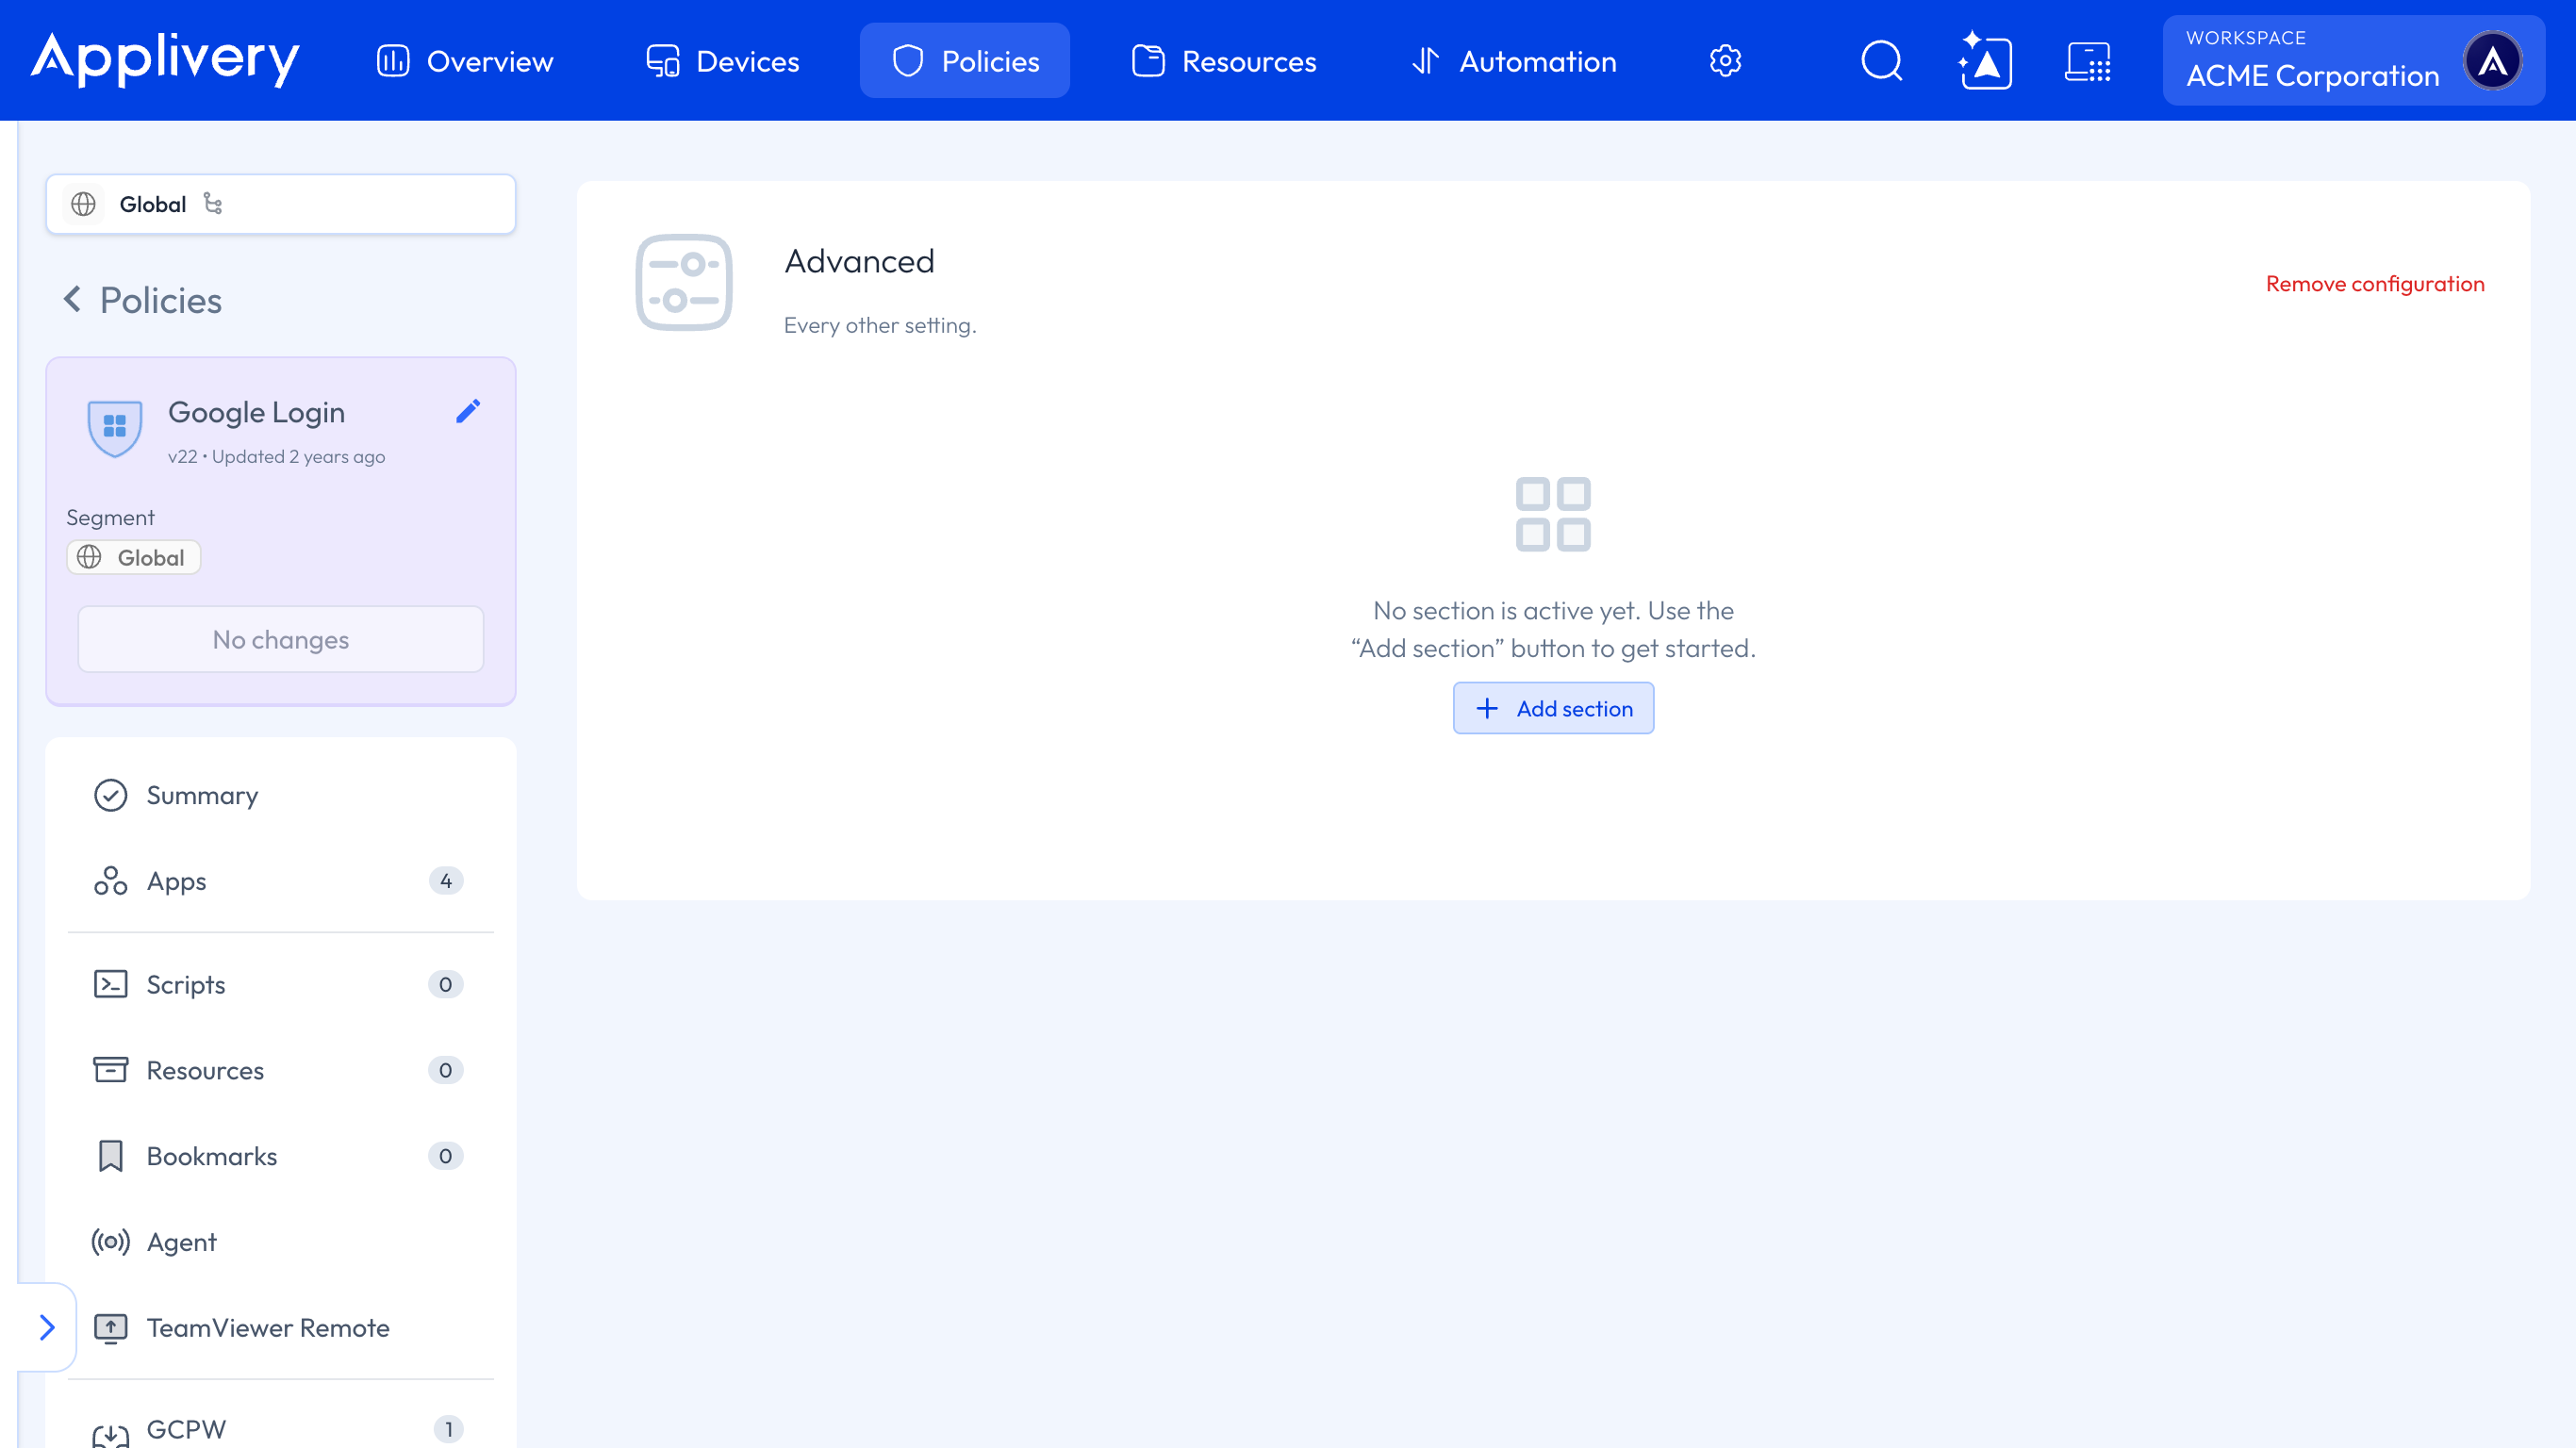This screenshot has width=2576, height=1448.
Task: Go to the Overview tab
Action: [465, 61]
